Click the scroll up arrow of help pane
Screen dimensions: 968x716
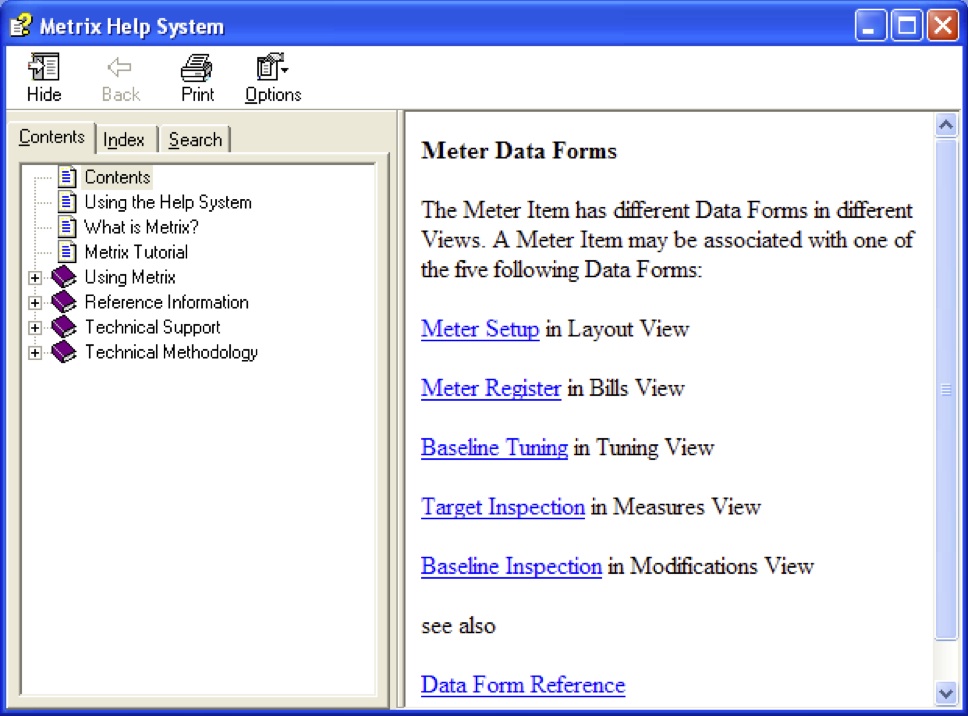pos(946,125)
